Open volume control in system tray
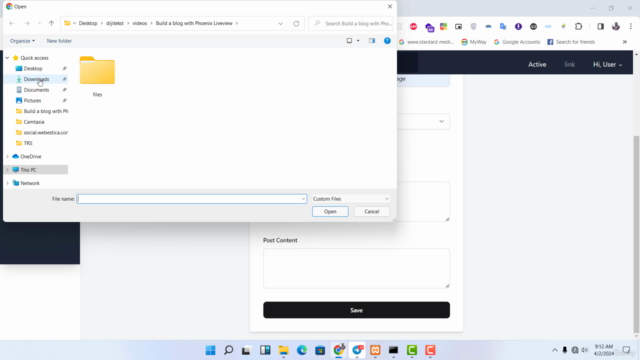640x360 pixels. [x=584, y=350]
